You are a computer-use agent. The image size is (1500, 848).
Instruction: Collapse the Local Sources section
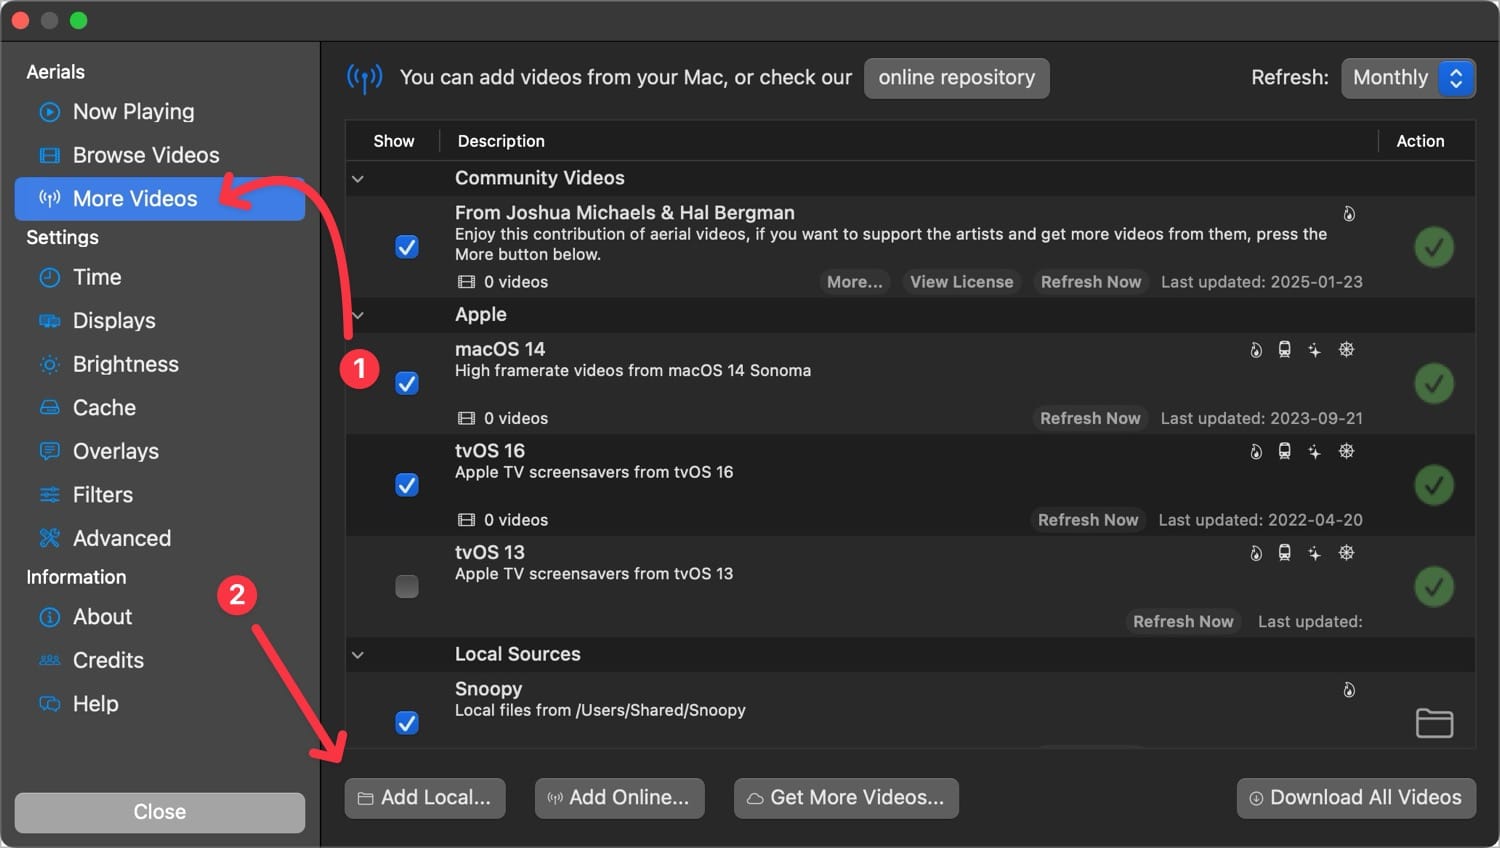pos(358,655)
